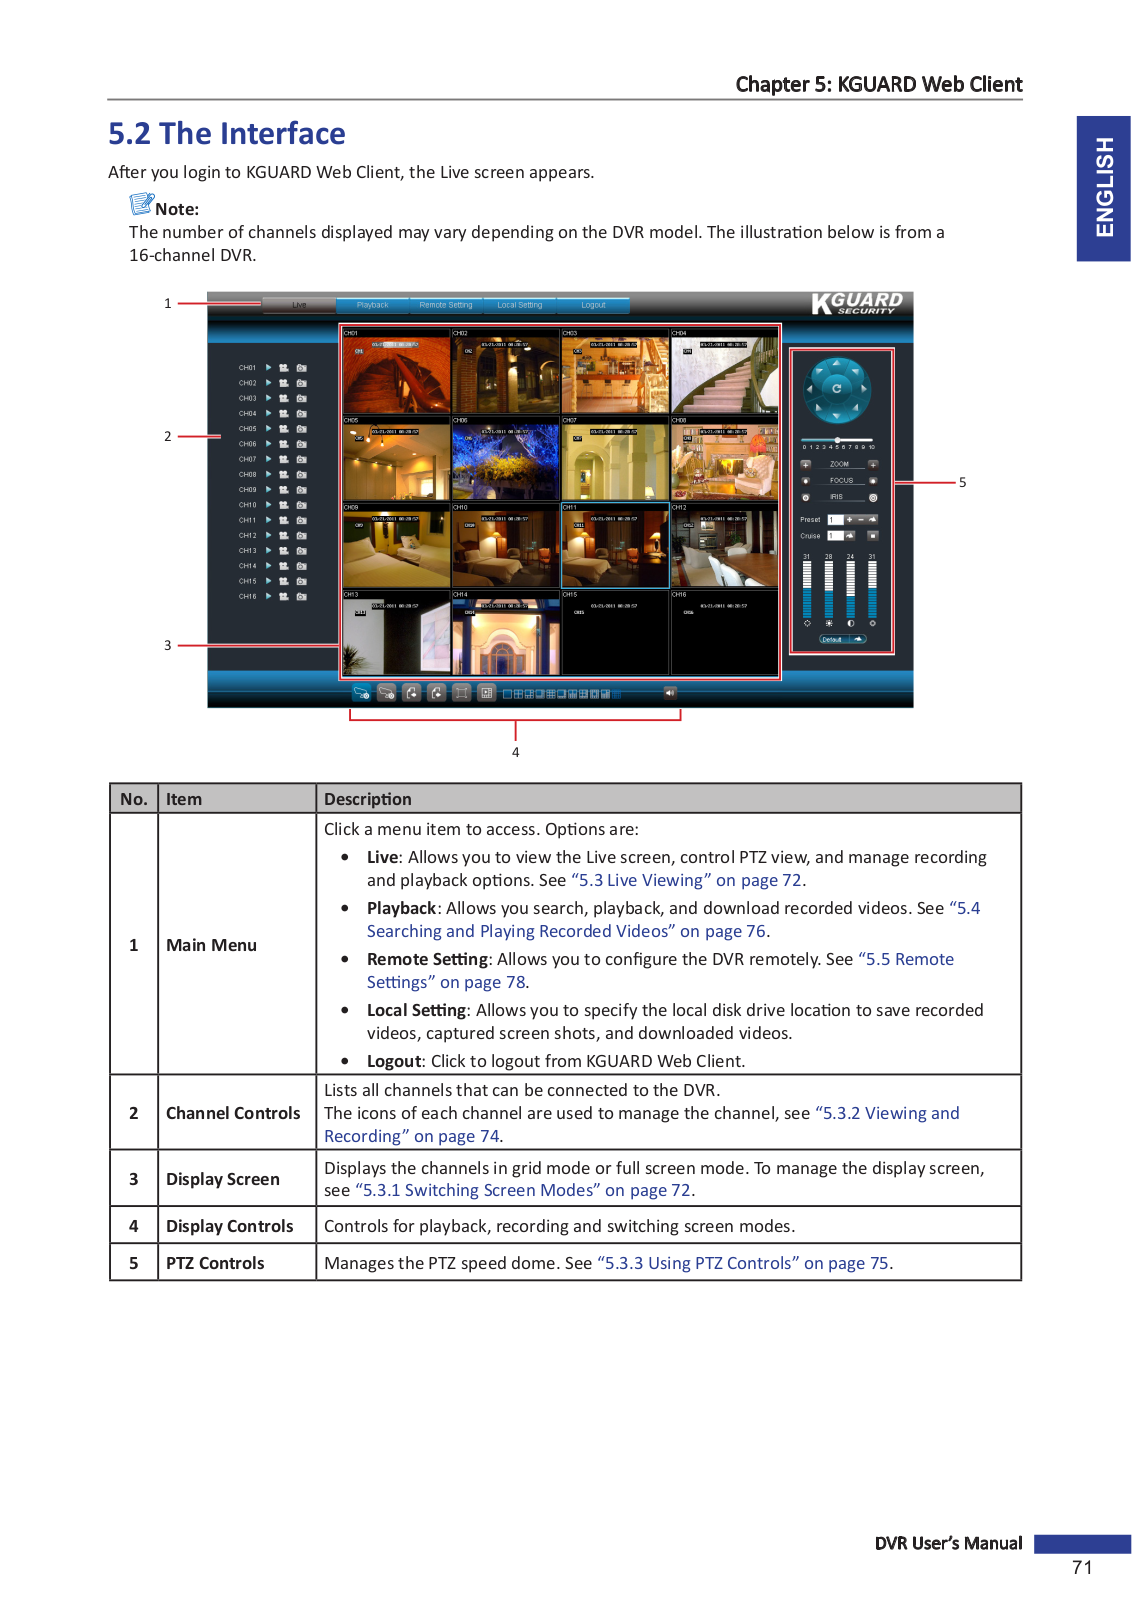Viewport: 1132px width, 1600px height.
Task: Click the highlighted first icon in the display controls
Action: 362,693
